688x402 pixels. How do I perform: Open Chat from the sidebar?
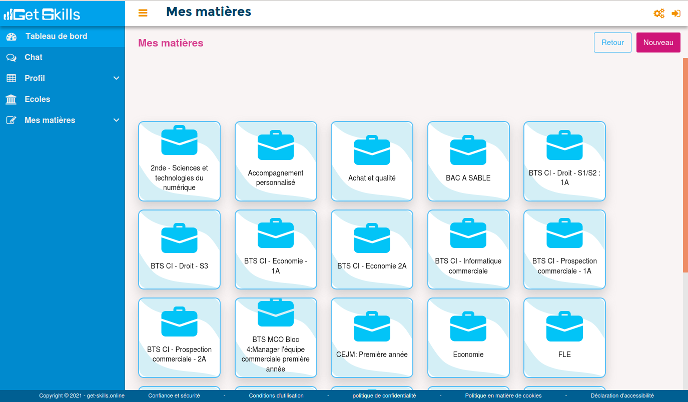pyautogui.click(x=33, y=57)
